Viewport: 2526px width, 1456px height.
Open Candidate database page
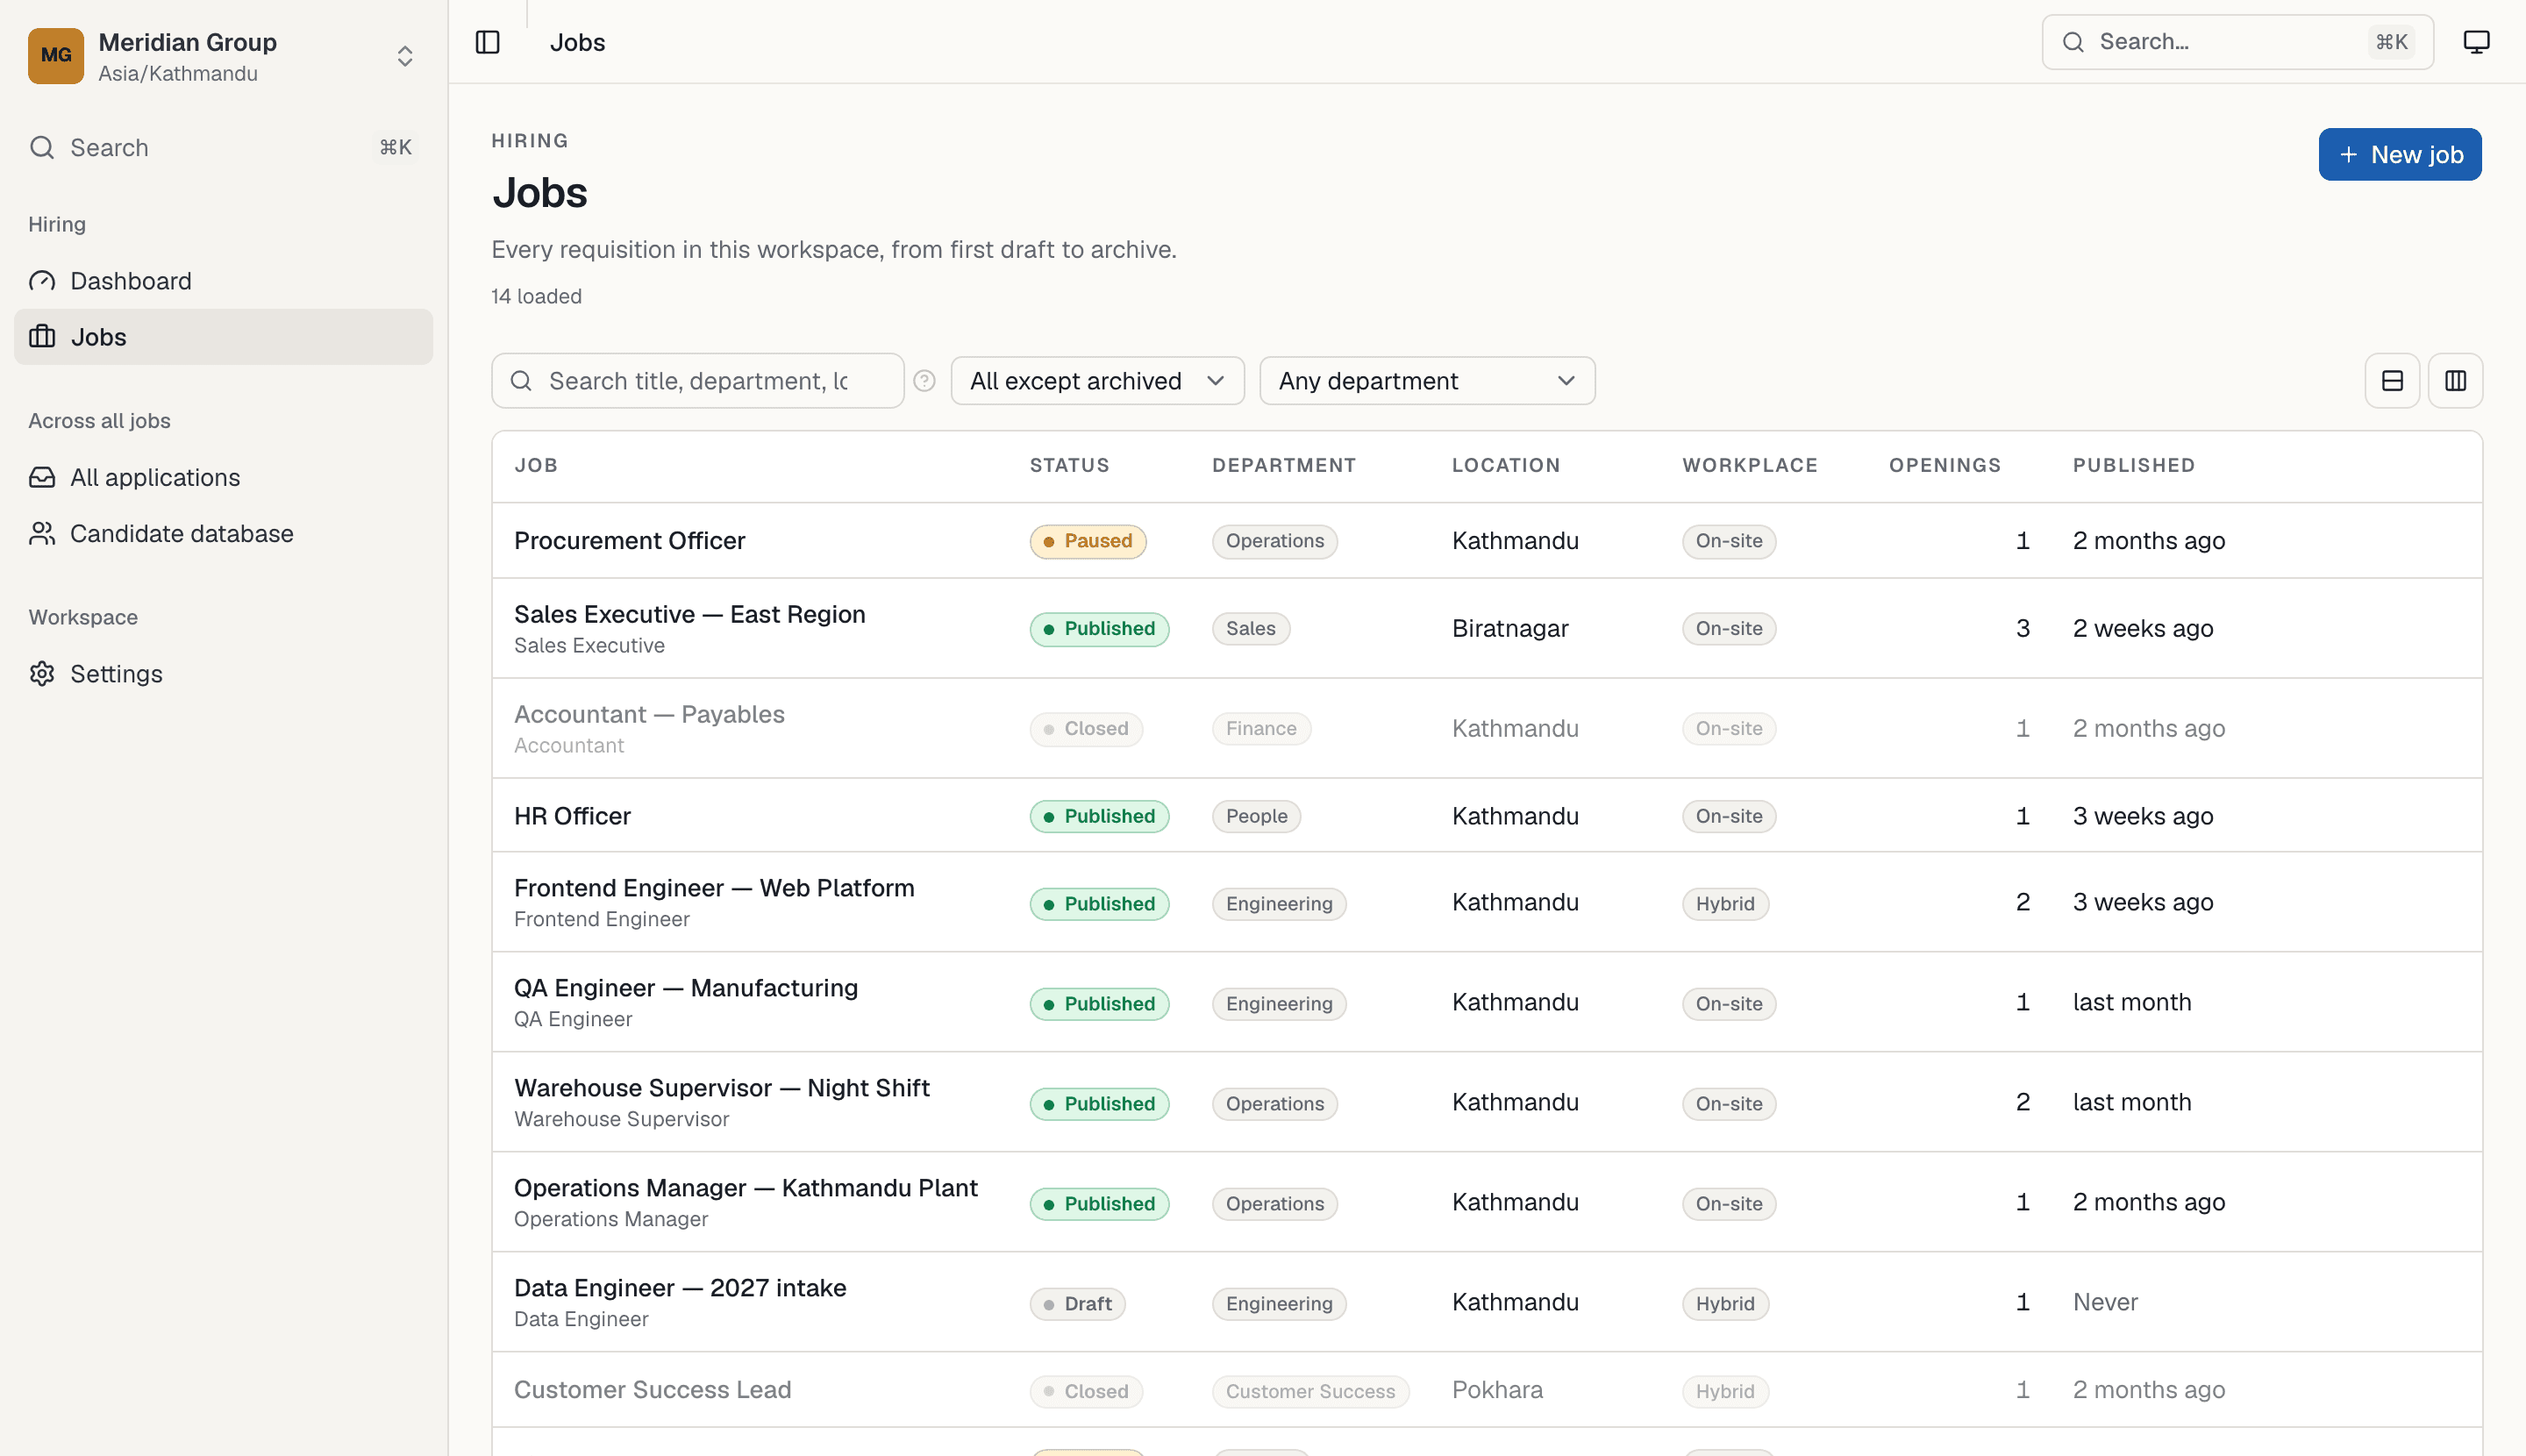223,533
